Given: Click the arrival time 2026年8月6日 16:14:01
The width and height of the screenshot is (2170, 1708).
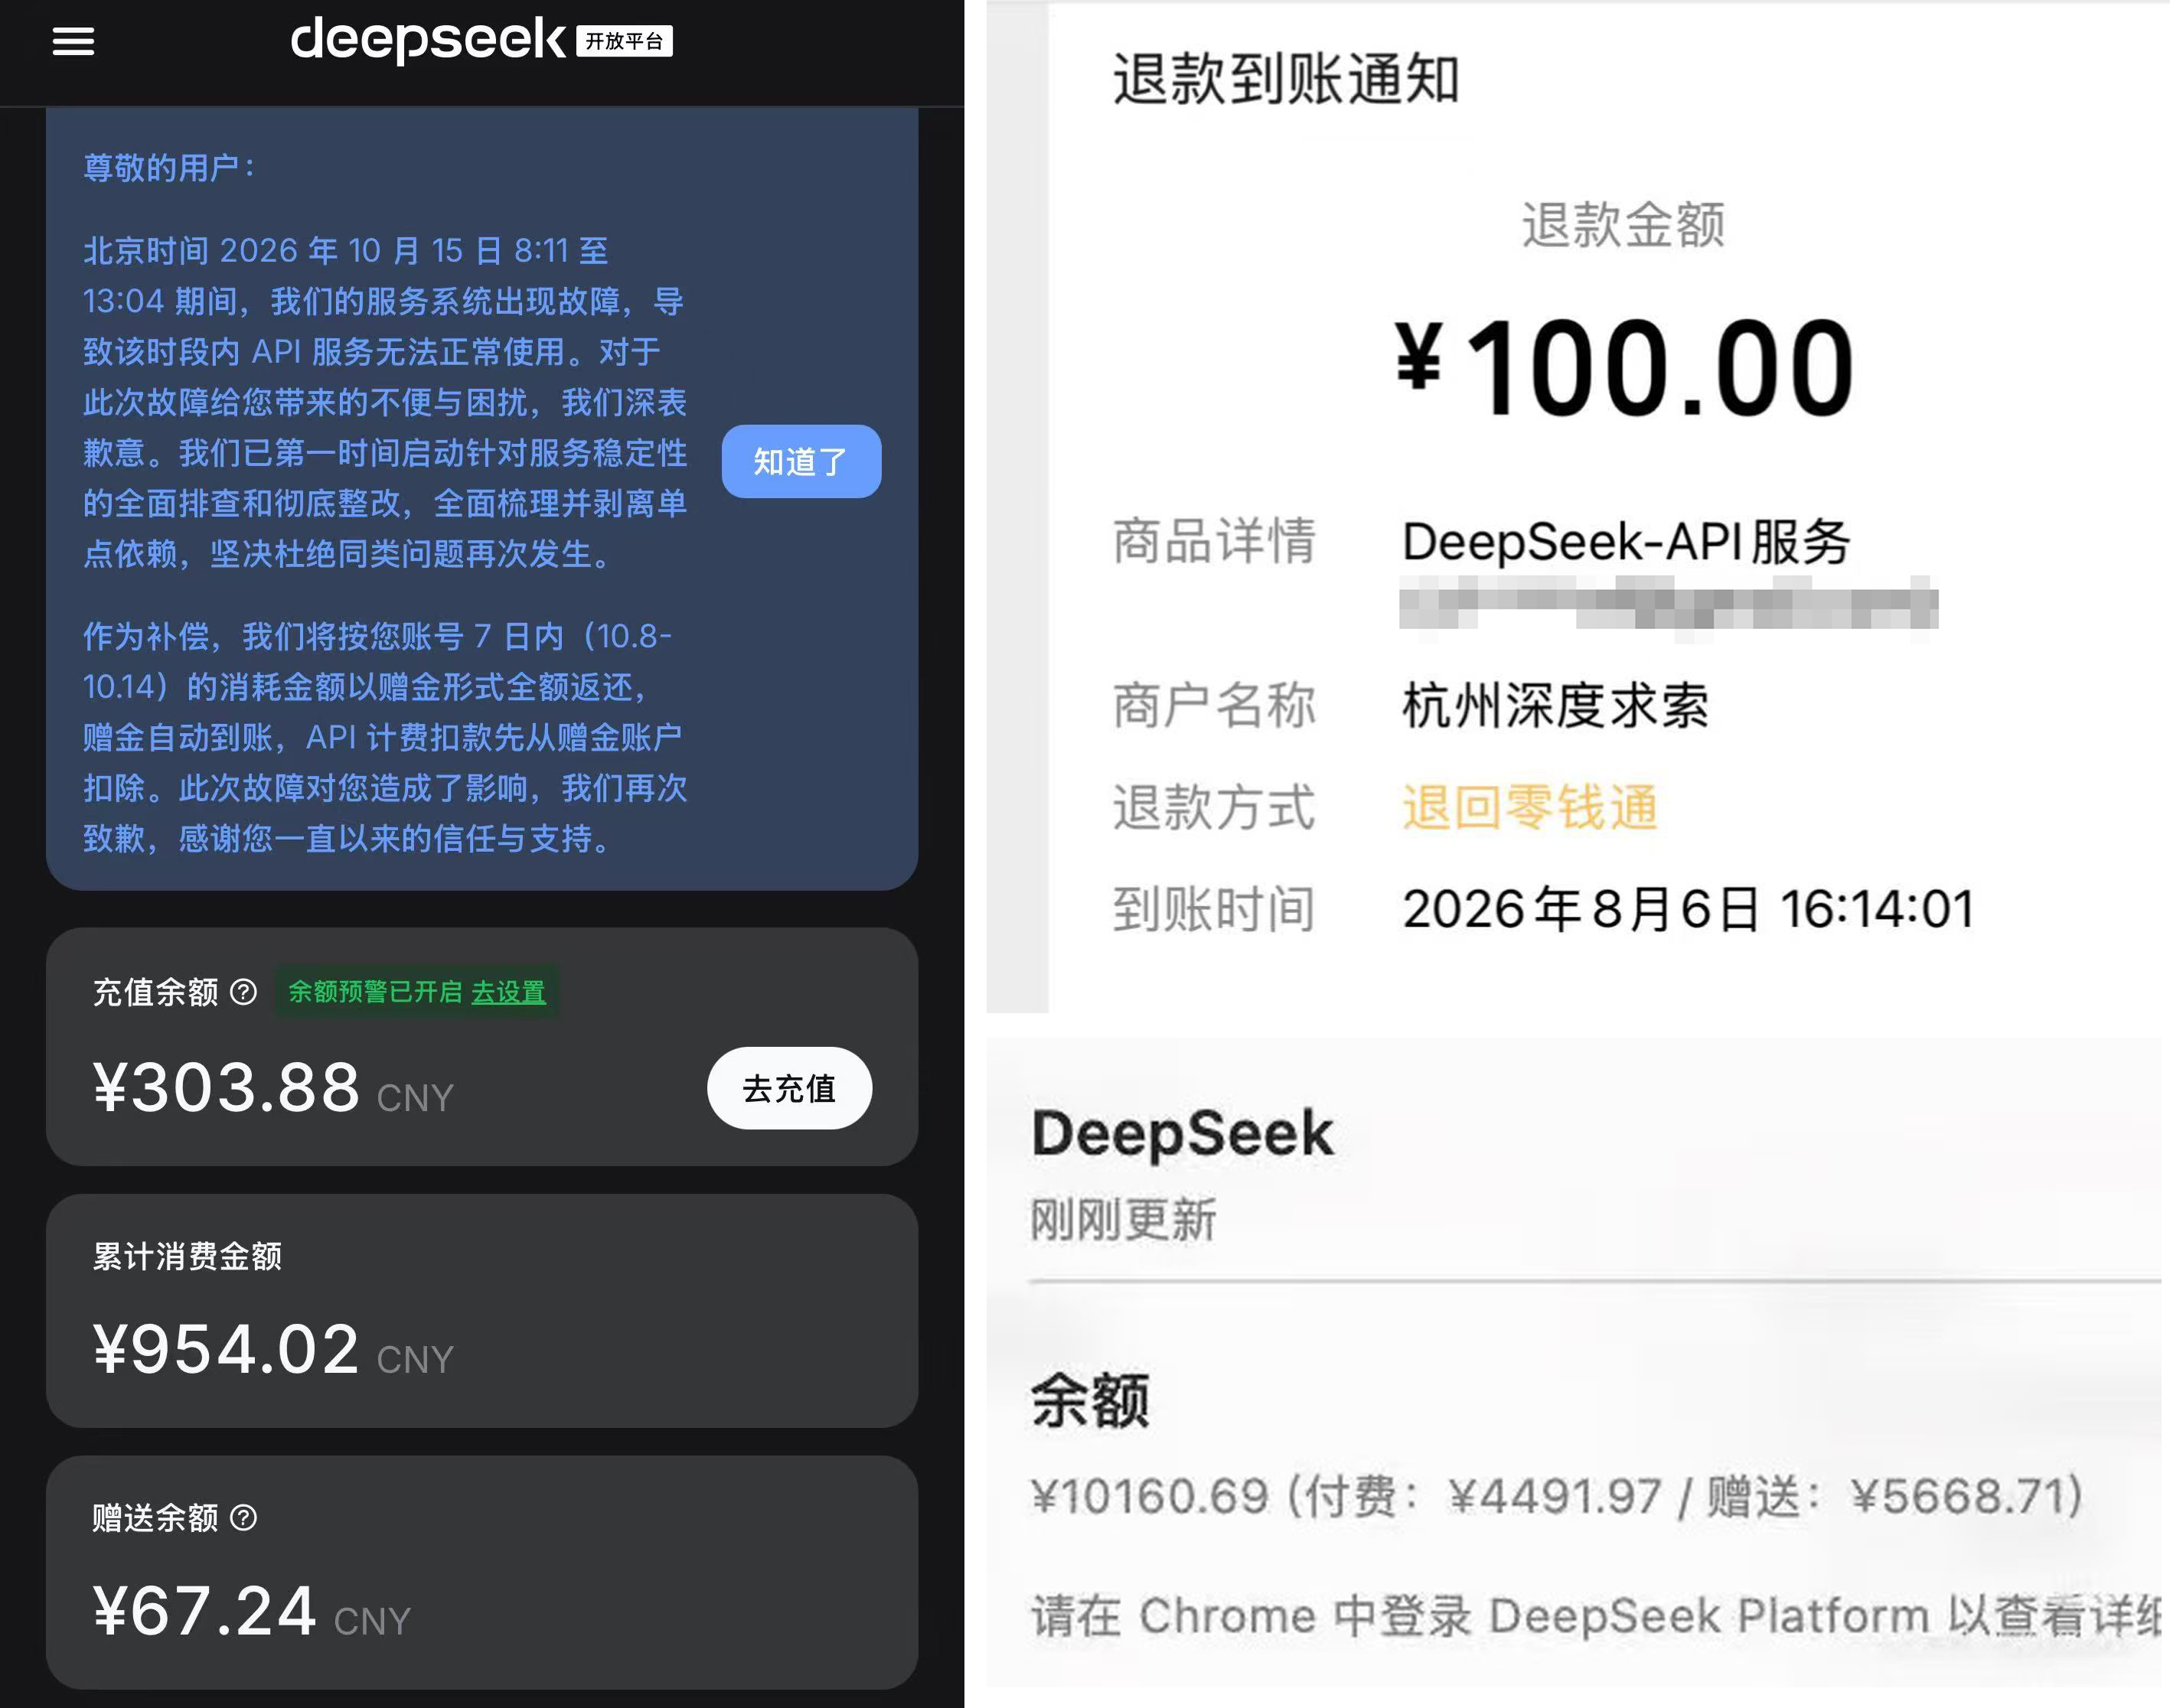Looking at the screenshot, I should pyautogui.click(x=1688, y=909).
